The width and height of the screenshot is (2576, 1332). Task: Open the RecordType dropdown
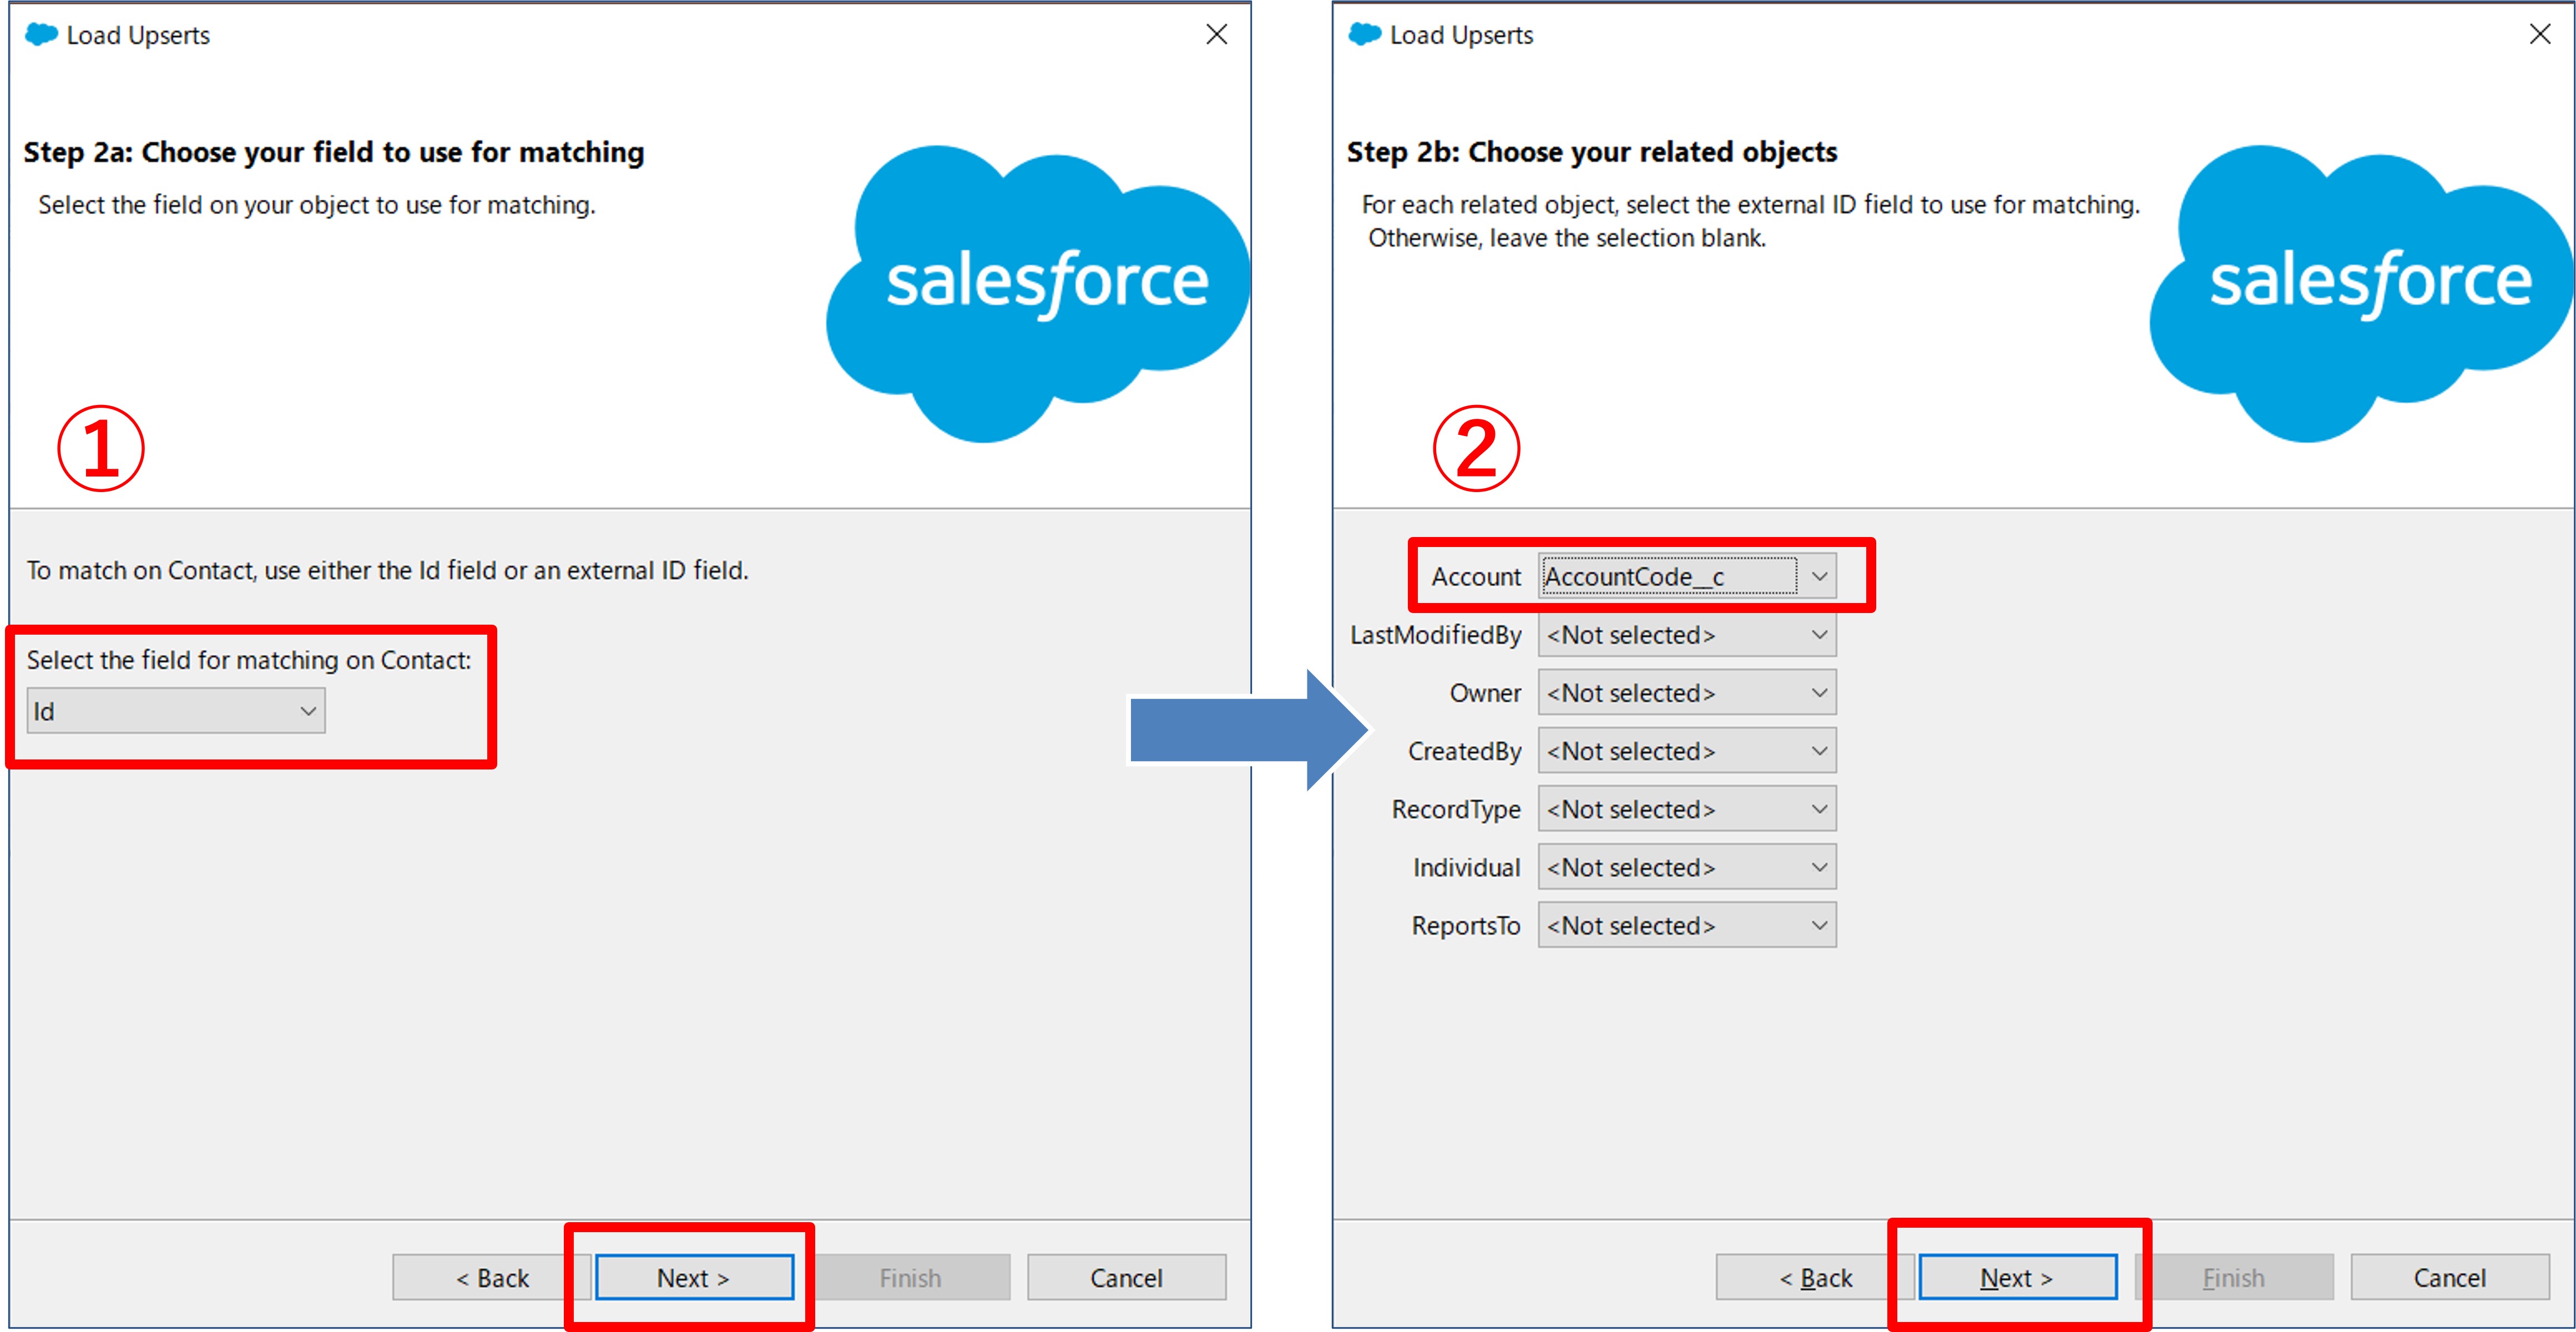1687,808
